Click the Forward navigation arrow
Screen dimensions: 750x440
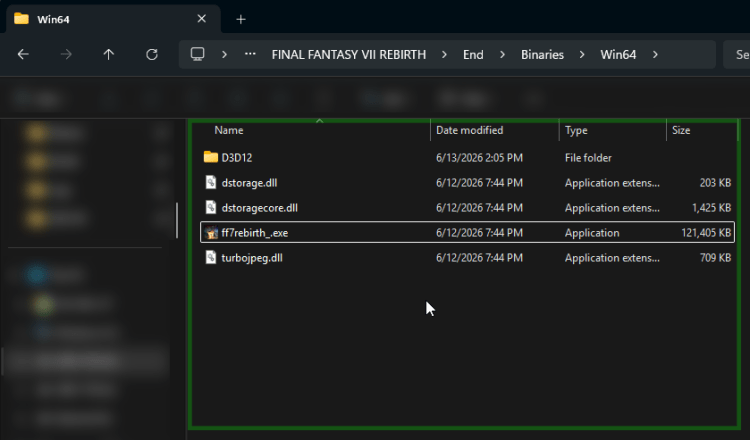coord(66,55)
